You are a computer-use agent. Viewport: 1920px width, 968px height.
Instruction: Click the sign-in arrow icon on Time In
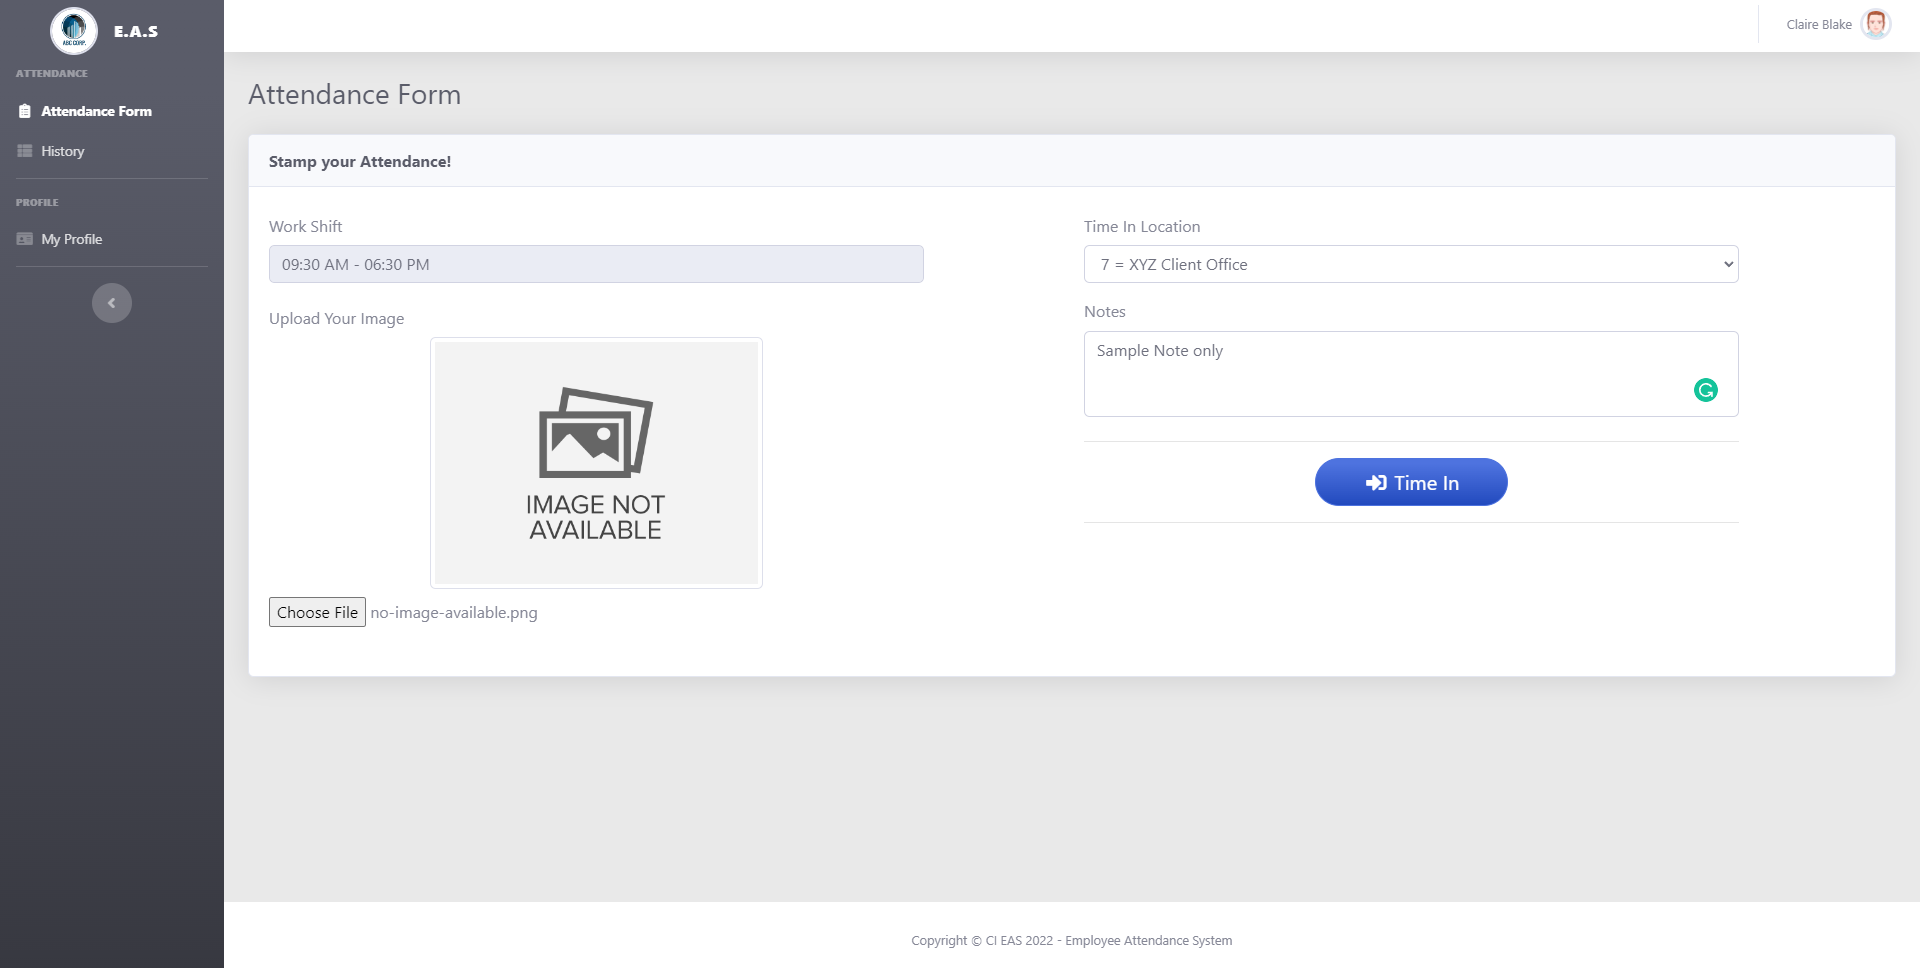pos(1376,483)
